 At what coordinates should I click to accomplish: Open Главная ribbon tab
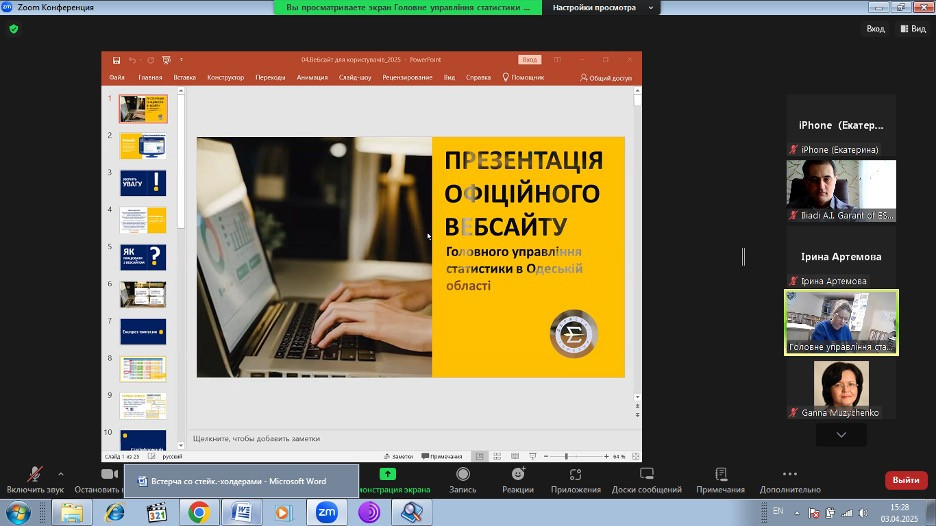(150, 78)
